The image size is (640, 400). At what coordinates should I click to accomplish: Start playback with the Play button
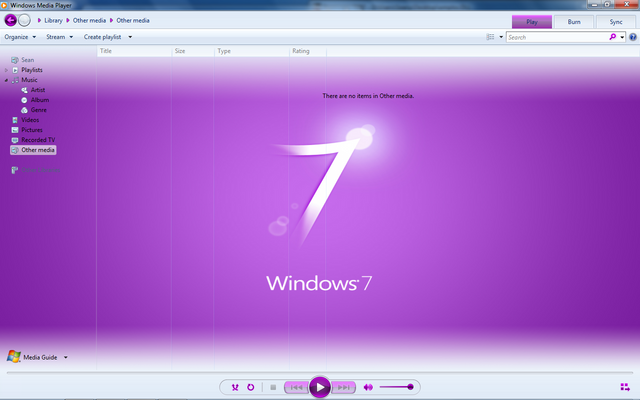click(x=320, y=387)
